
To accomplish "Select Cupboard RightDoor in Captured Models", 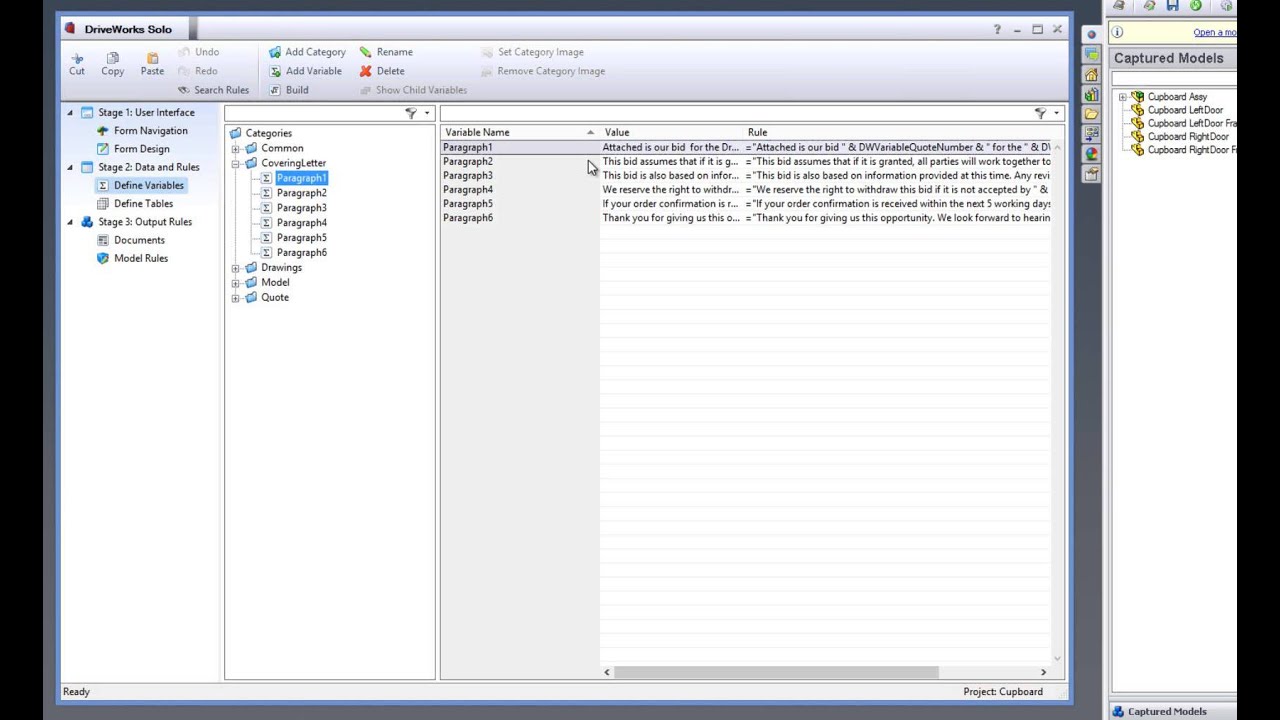I will pyautogui.click(x=1188, y=136).
